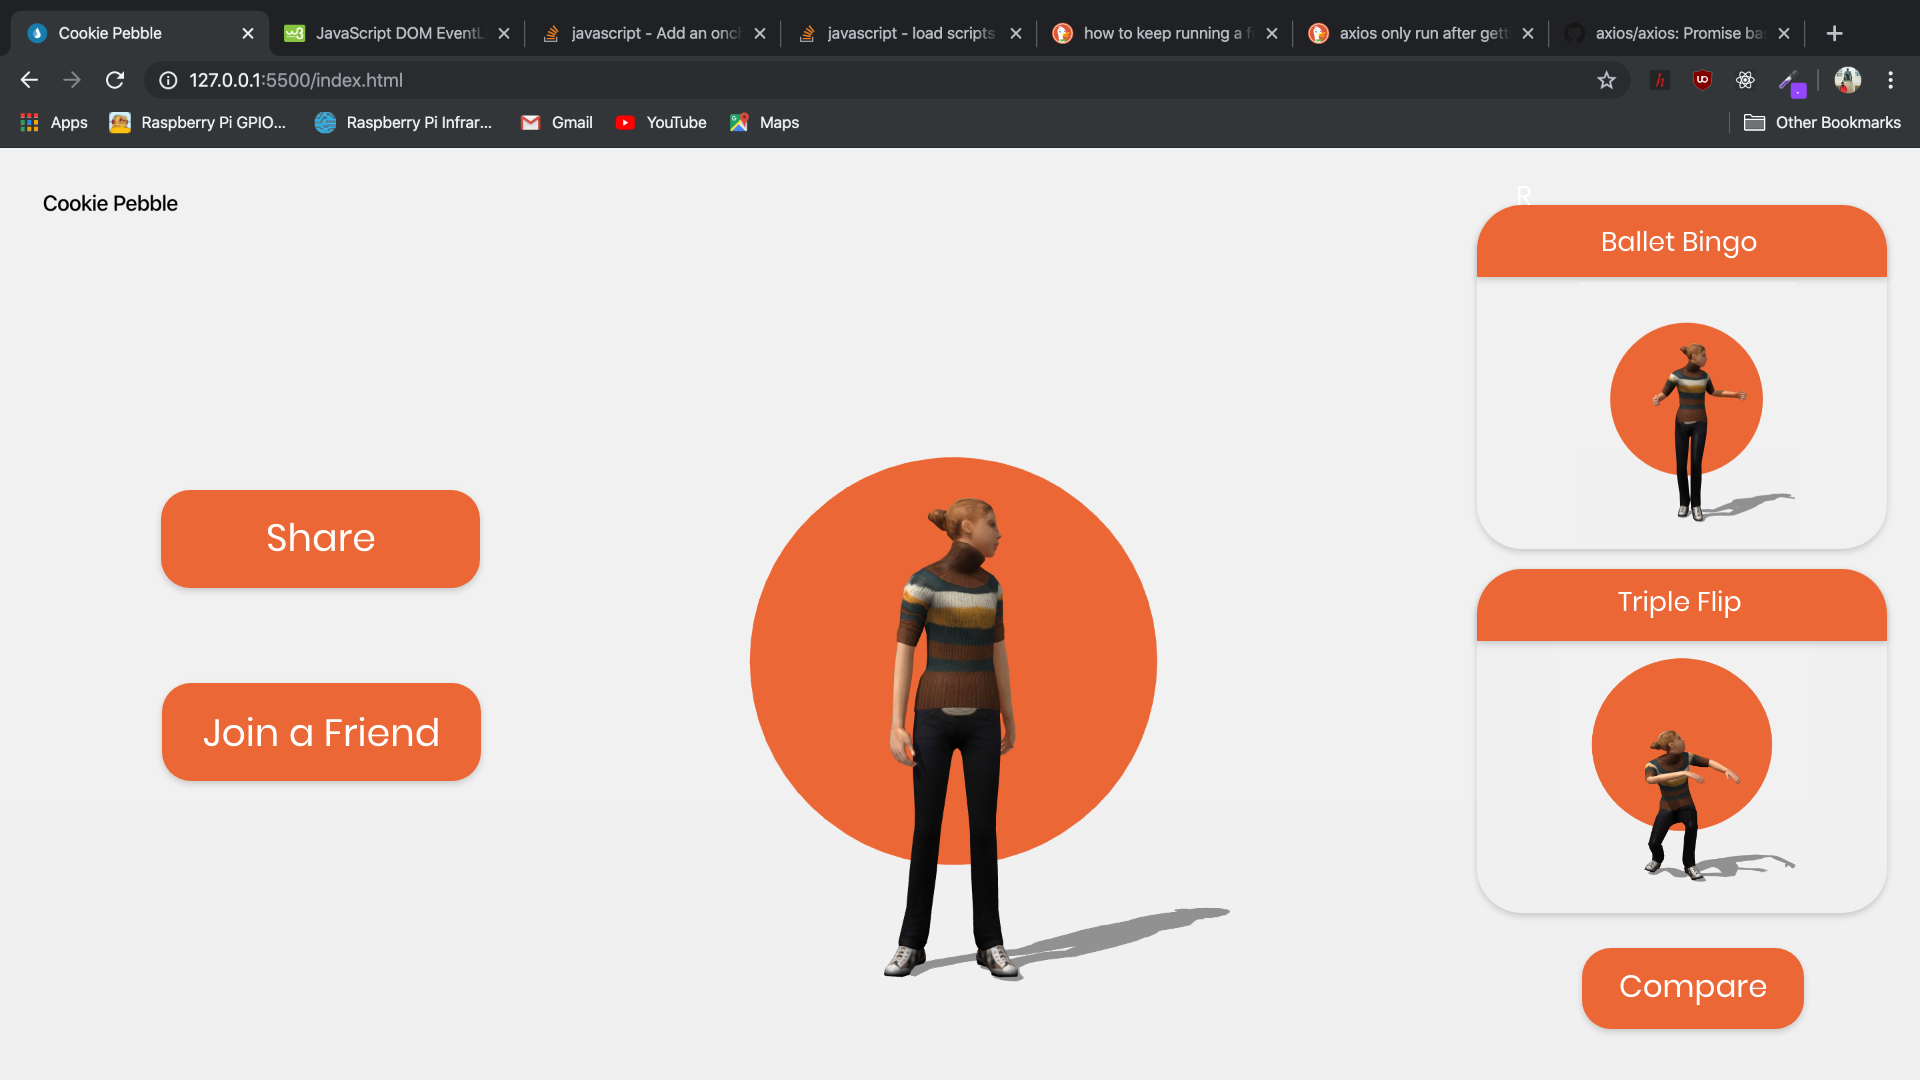The height and width of the screenshot is (1080, 1920).
Task: Click the purple eyedropper extension icon
Action: pos(1790,82)
